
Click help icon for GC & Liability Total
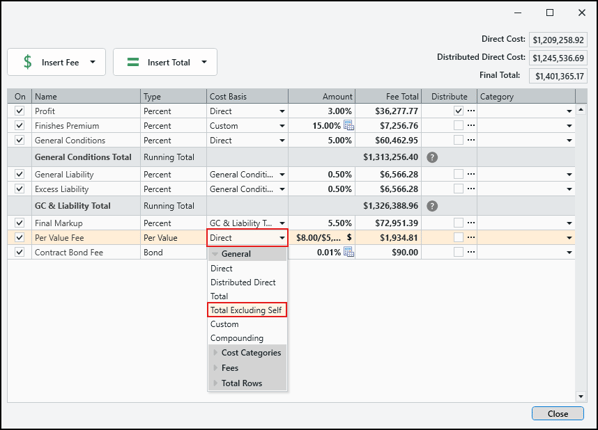tap(432, 206)
